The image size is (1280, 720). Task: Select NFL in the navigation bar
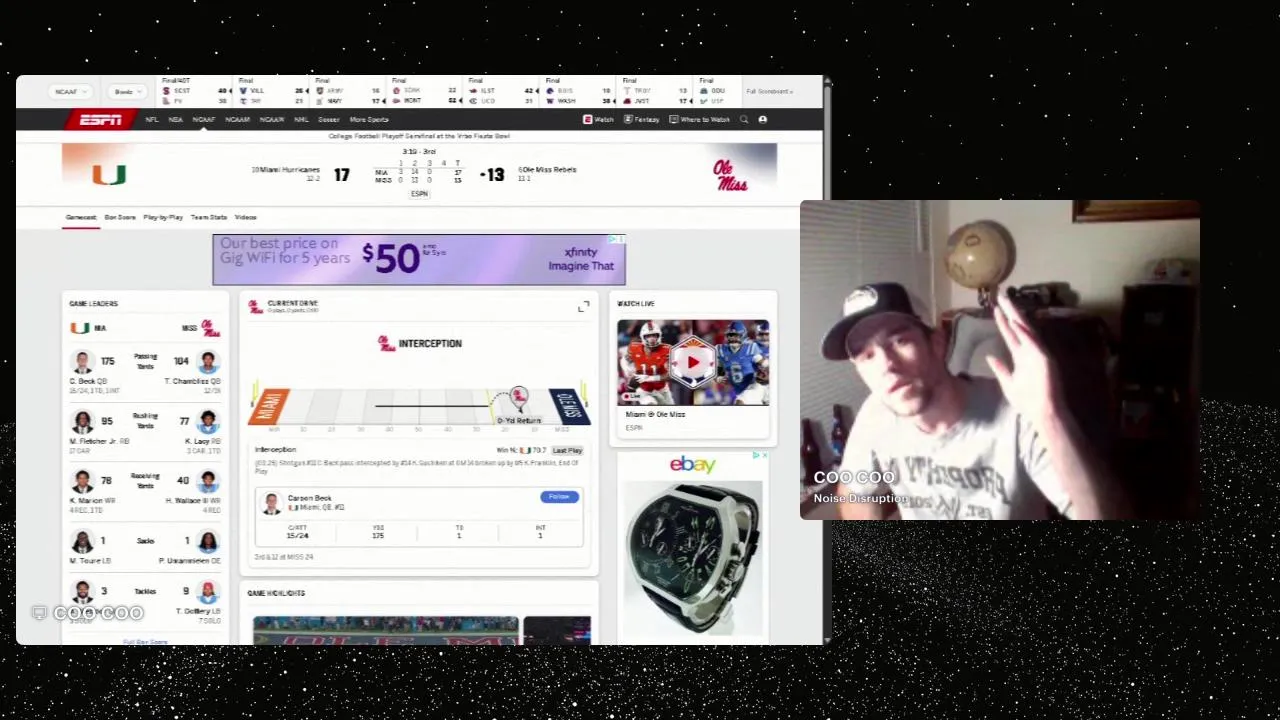pos(152,119)
